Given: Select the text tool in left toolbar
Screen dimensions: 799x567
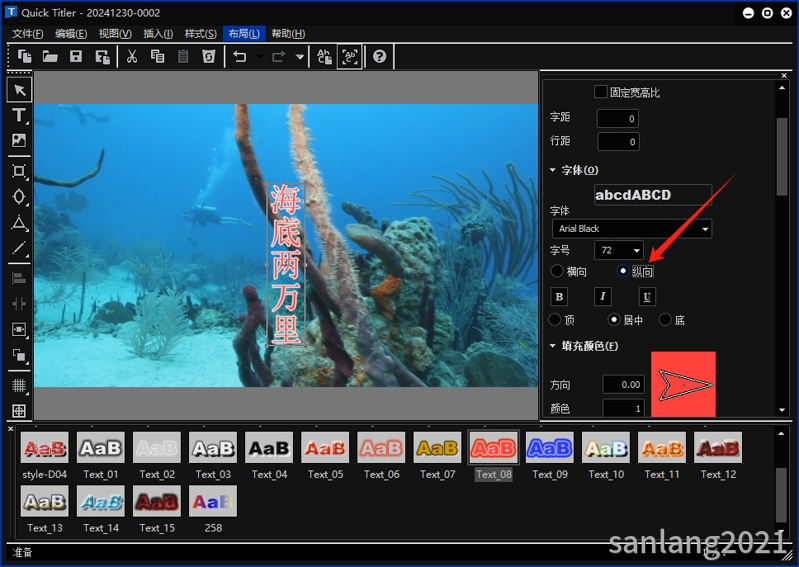Looking at the screenshot, I should [x=19, y=115].
